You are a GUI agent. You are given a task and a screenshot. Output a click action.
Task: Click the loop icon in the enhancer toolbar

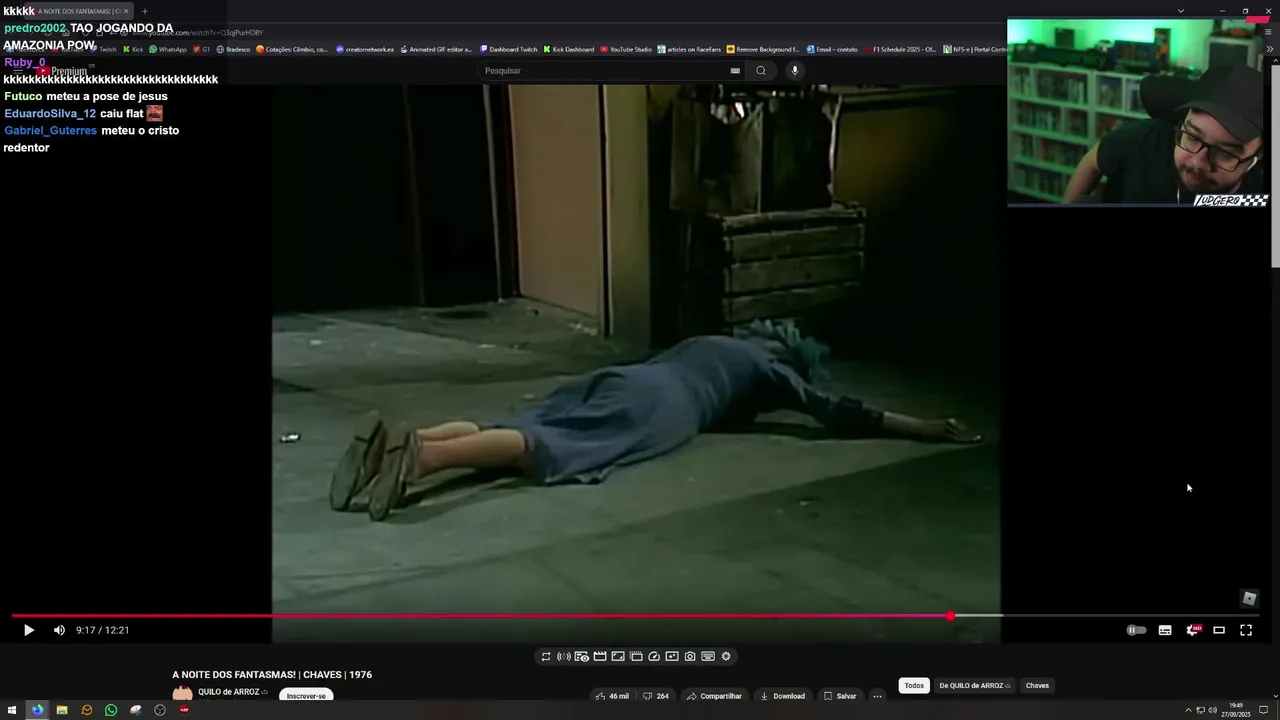[546, 657]
